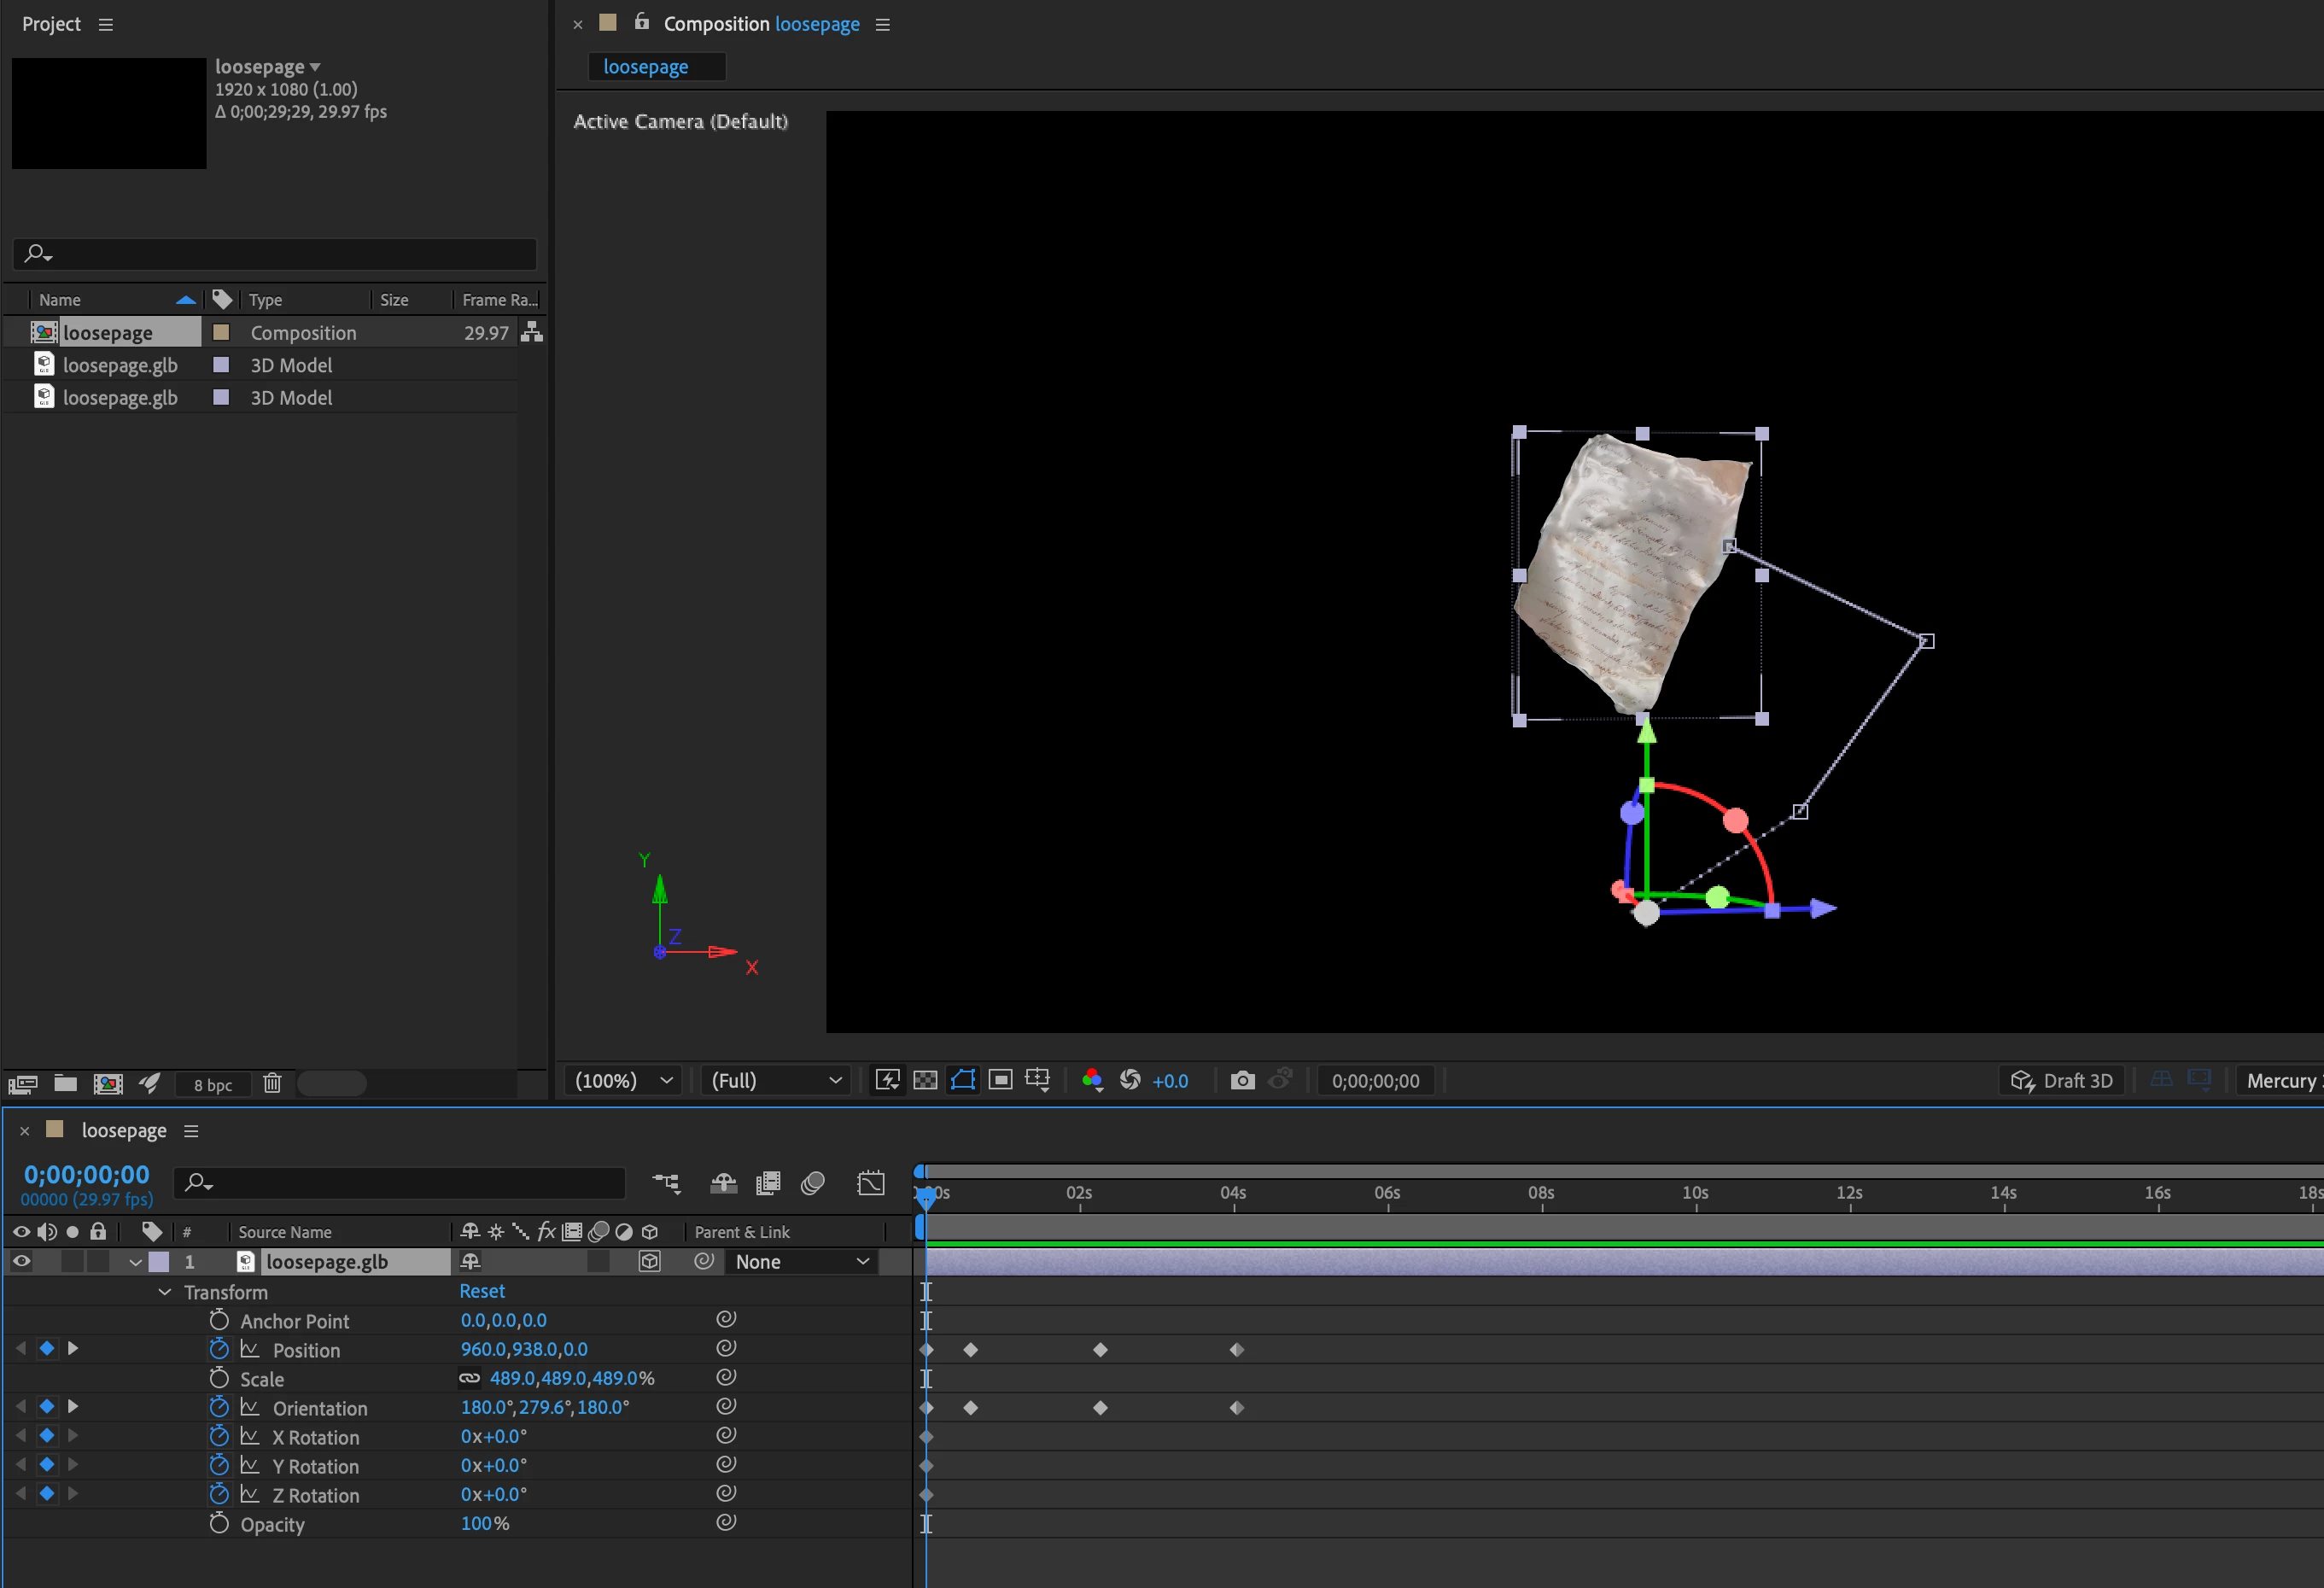The width and height of the screenshot is (2324, 1588).
Task: Click the Take Snapshot camera icon
Action: point(1242,1080)
